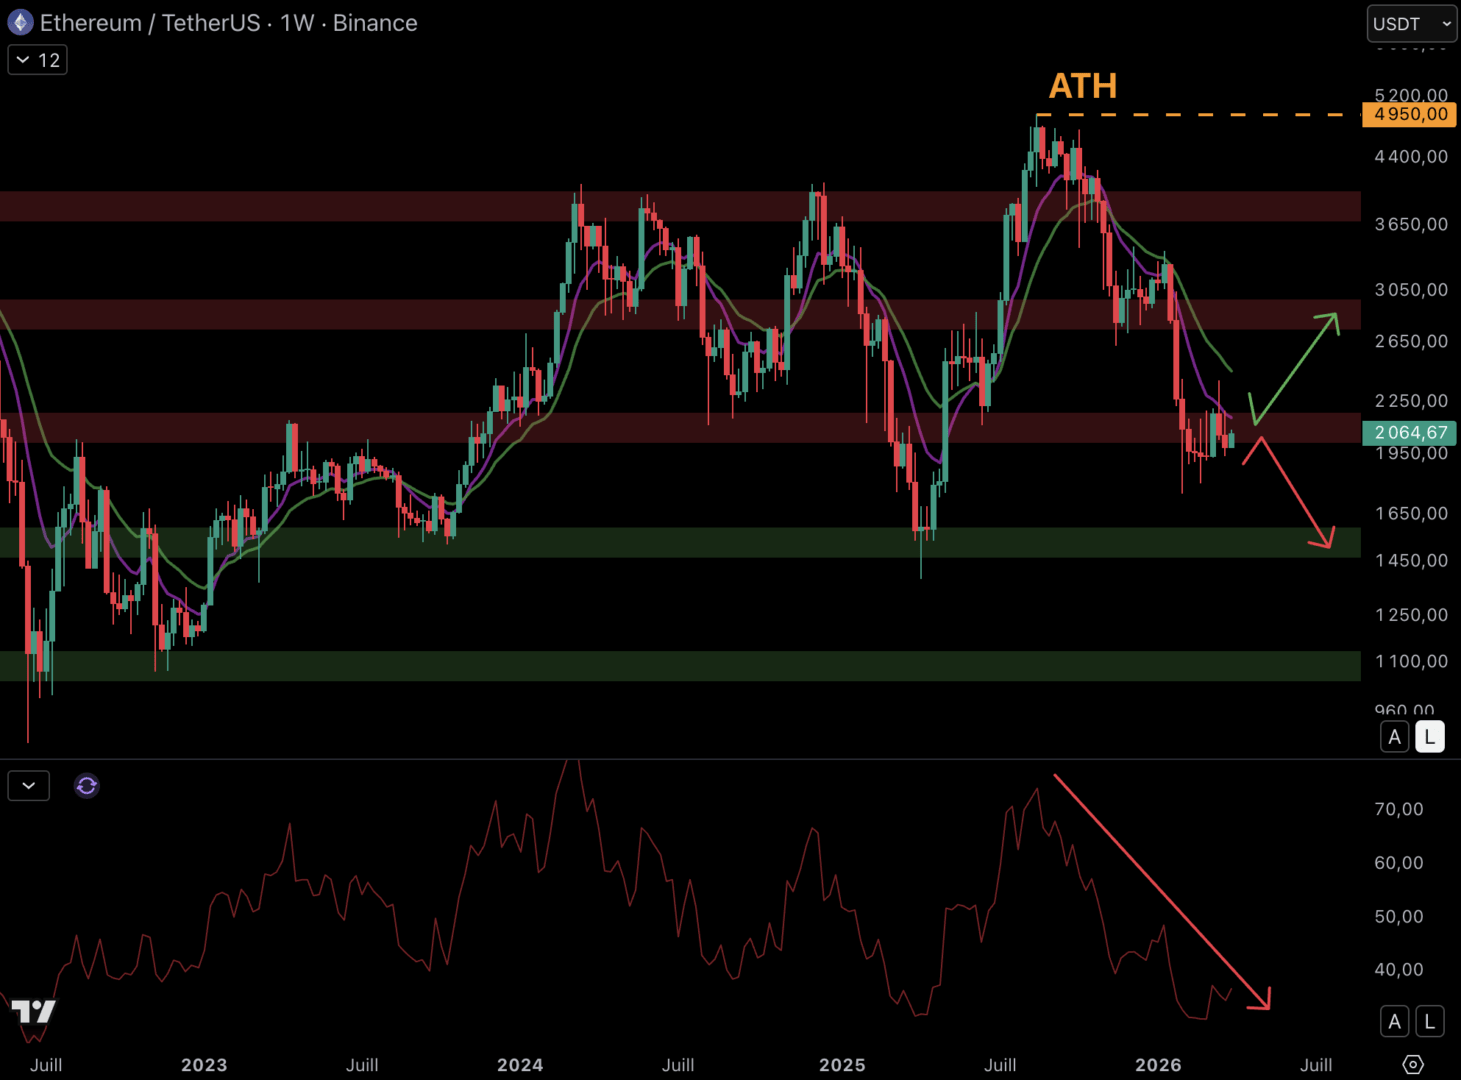Toggle the L scale button on the RSI panel axis
1461x1080 pixels.
tap(1429, 1021)
